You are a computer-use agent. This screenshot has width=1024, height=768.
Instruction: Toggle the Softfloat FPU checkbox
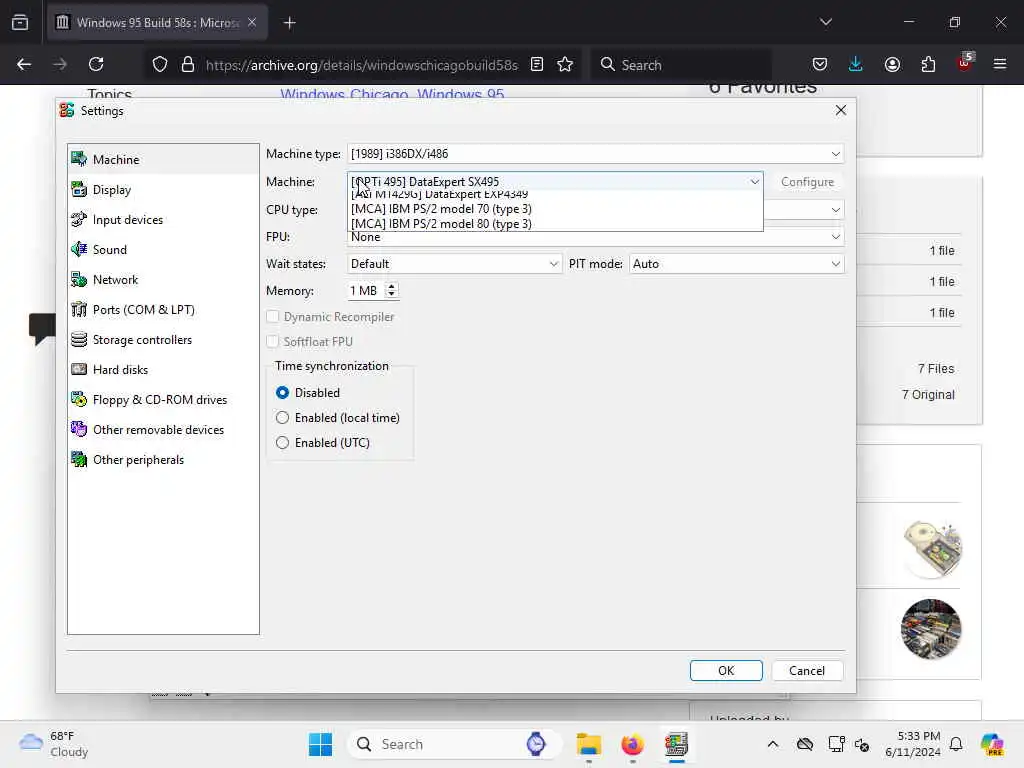pos(272,342)
